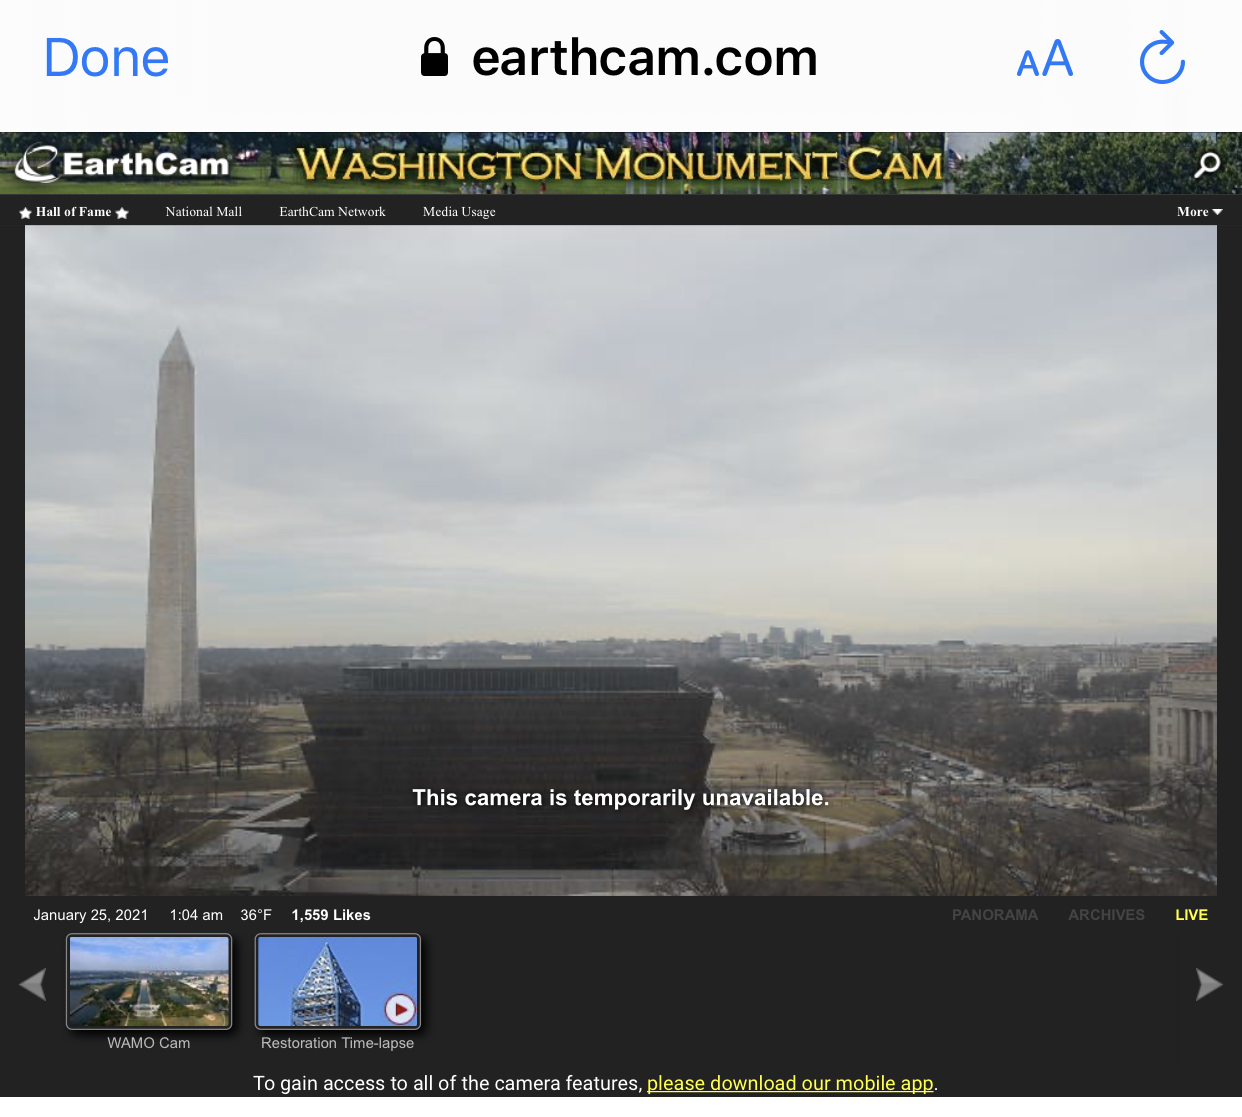Tap the earthcam.com address bar

tap(620, 58)
